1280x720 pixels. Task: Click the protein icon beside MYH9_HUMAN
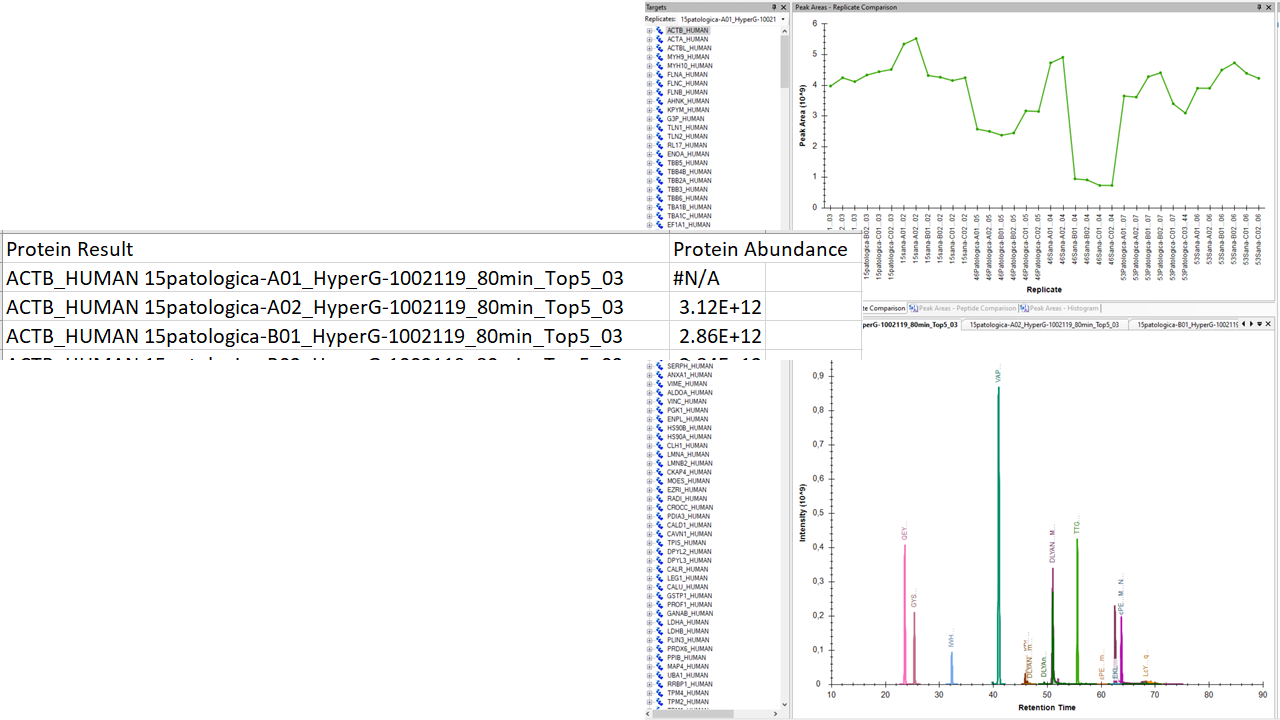(659, 57)
